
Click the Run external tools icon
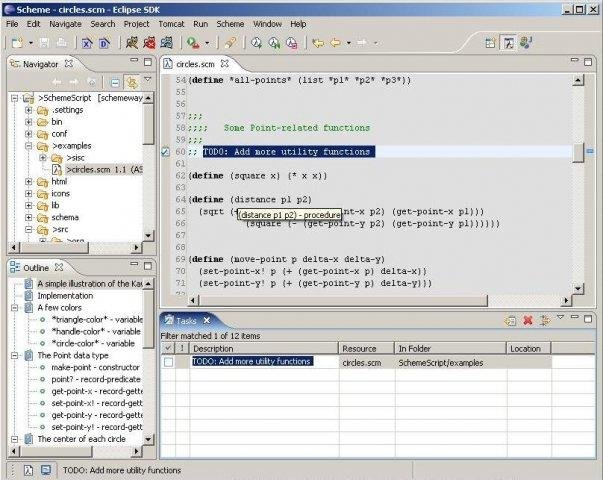pos(193,43)
